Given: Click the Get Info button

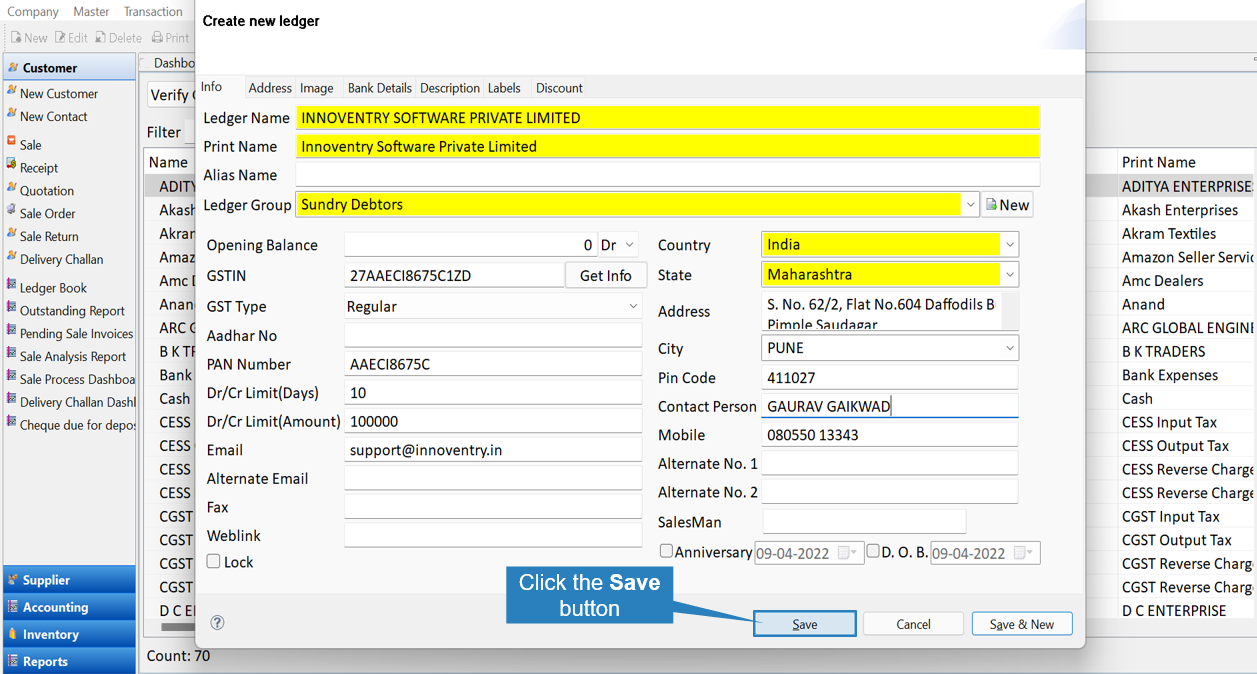Looking at the screenshot, I should click(x=606, y=275).
